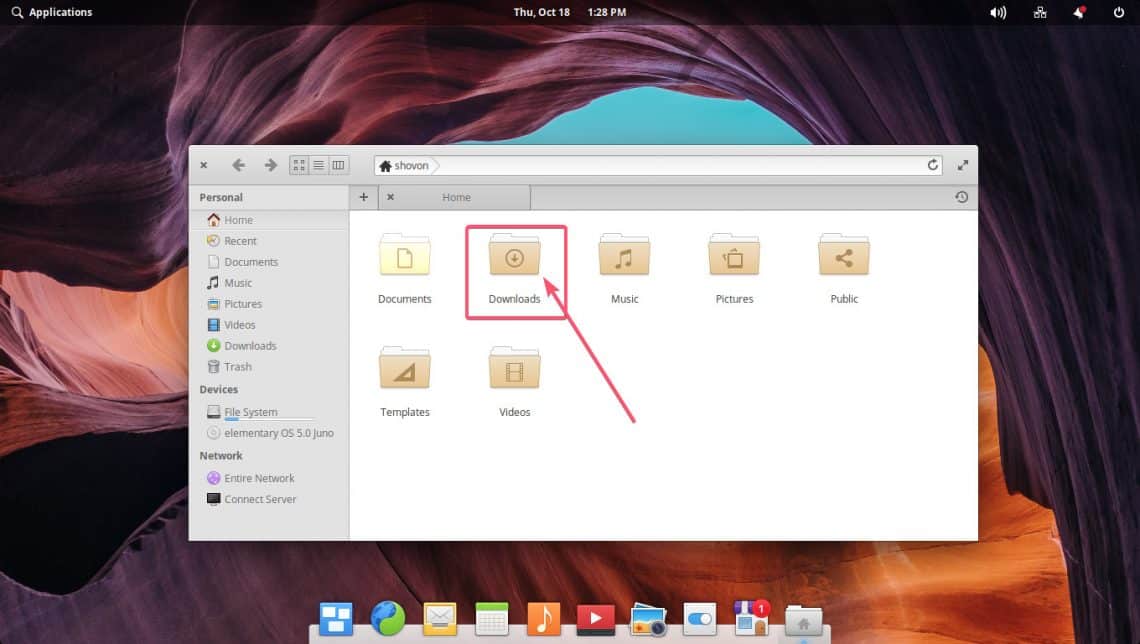The image size is (1140, 644).
Task: Collapse the Devices sidebar section
Action: pyautogui.click(x=219, y=390)
